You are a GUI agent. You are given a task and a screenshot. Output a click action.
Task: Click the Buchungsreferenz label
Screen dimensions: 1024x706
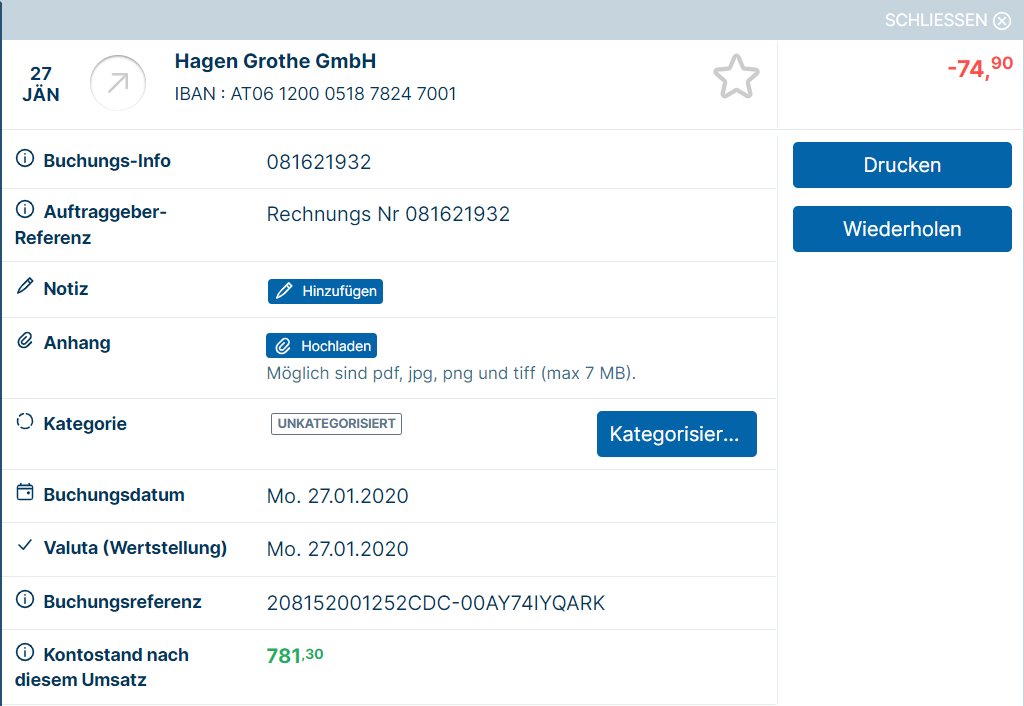pos(122,602)
